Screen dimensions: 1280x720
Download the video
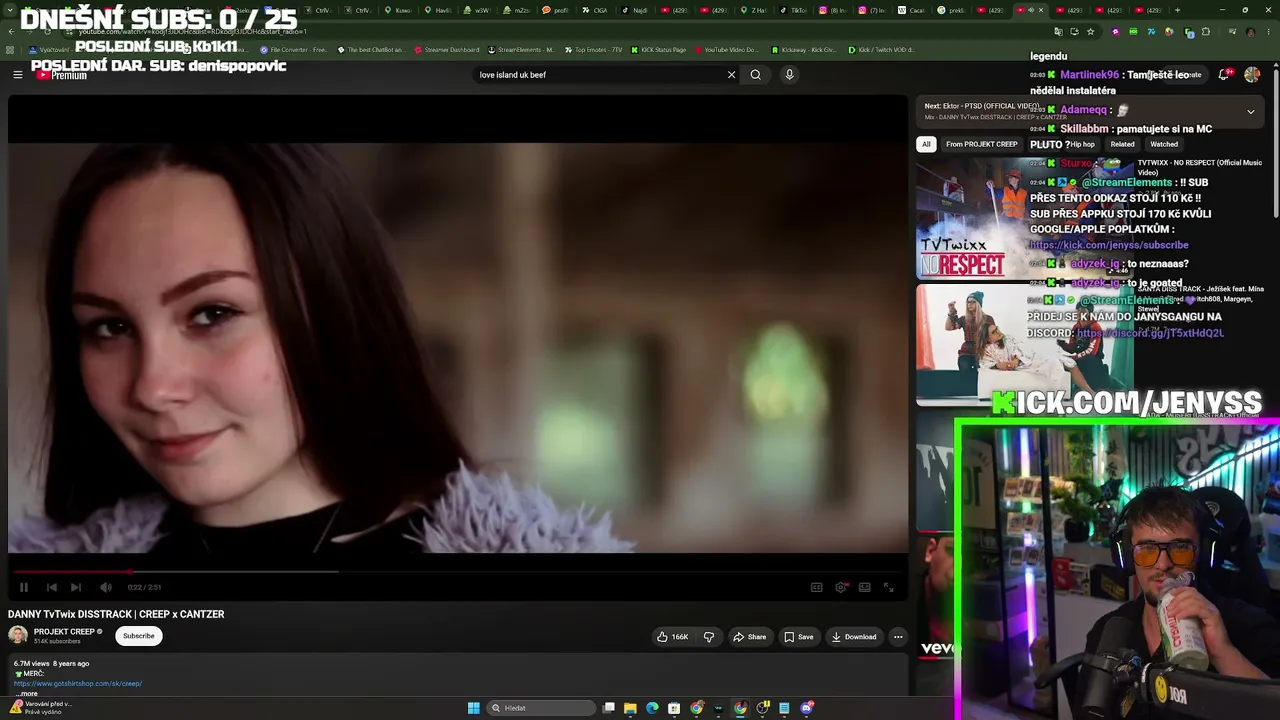[x=853, y=637]
